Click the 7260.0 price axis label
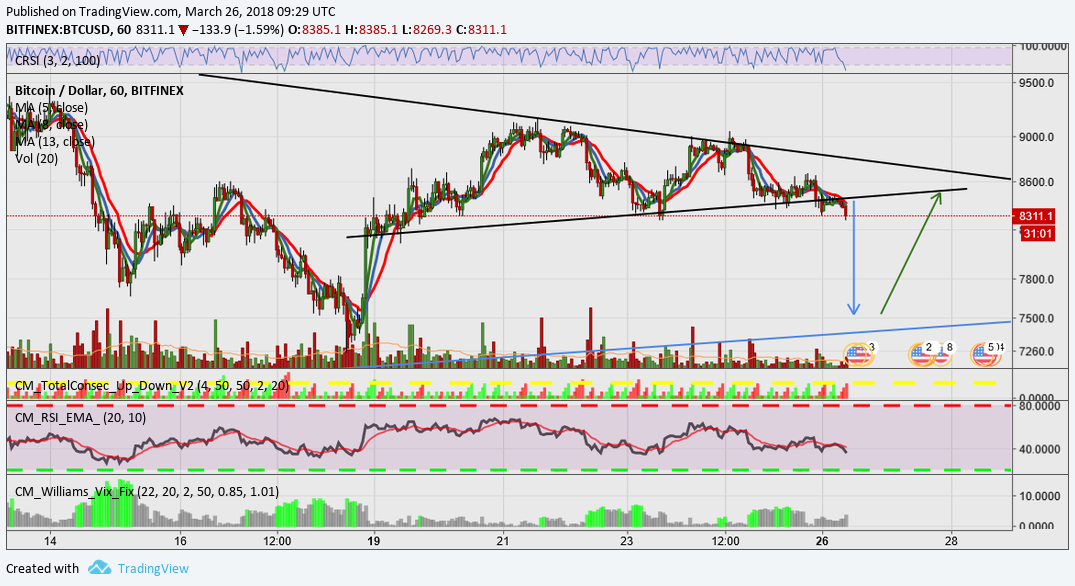 pos(1035,352)
